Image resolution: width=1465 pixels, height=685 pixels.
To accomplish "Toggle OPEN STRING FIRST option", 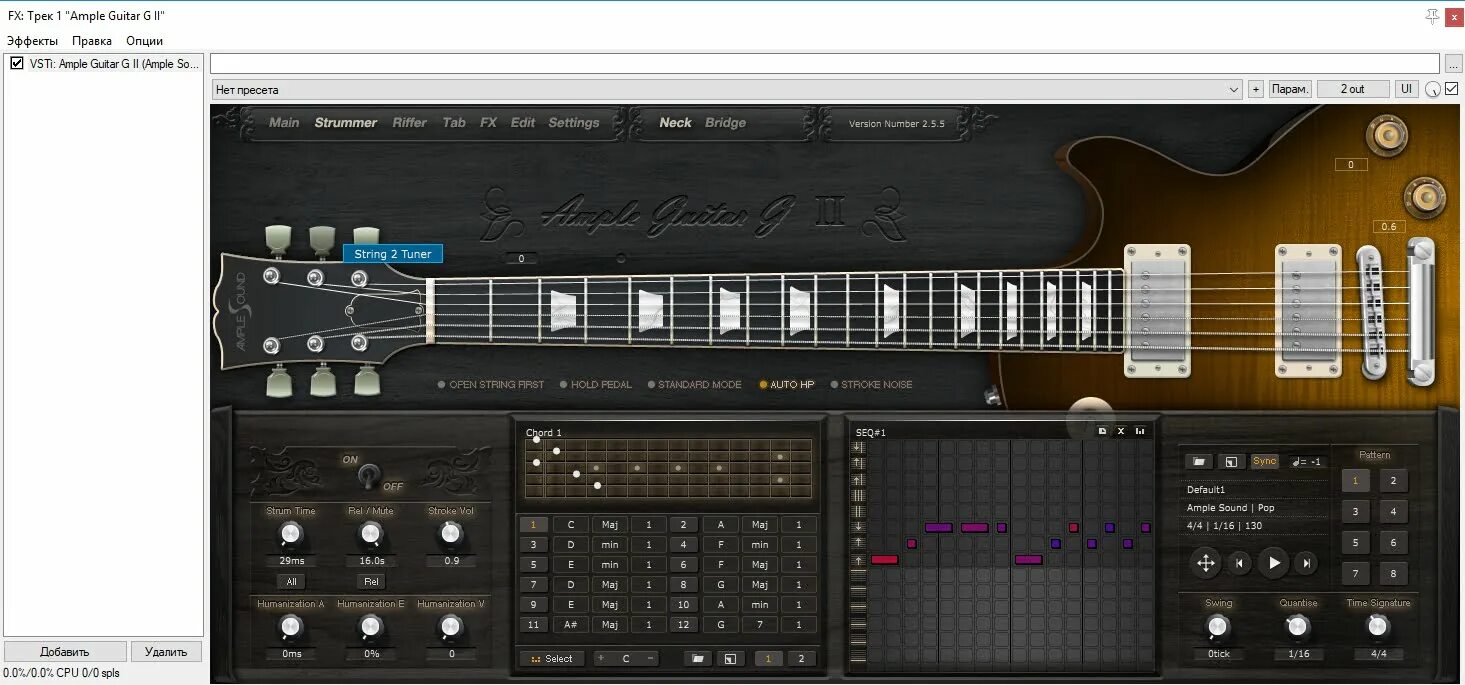I will pyautogui.click(x=490, y=385).
